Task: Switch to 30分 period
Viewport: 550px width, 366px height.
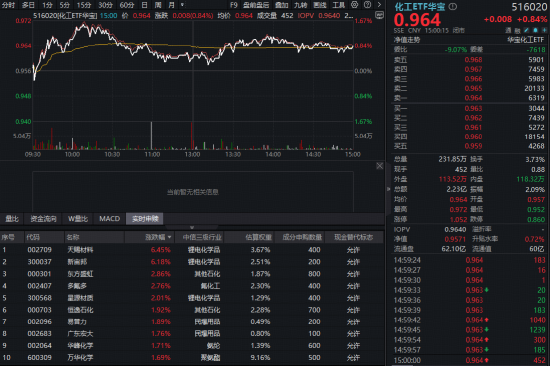Action: click(105, 5)
